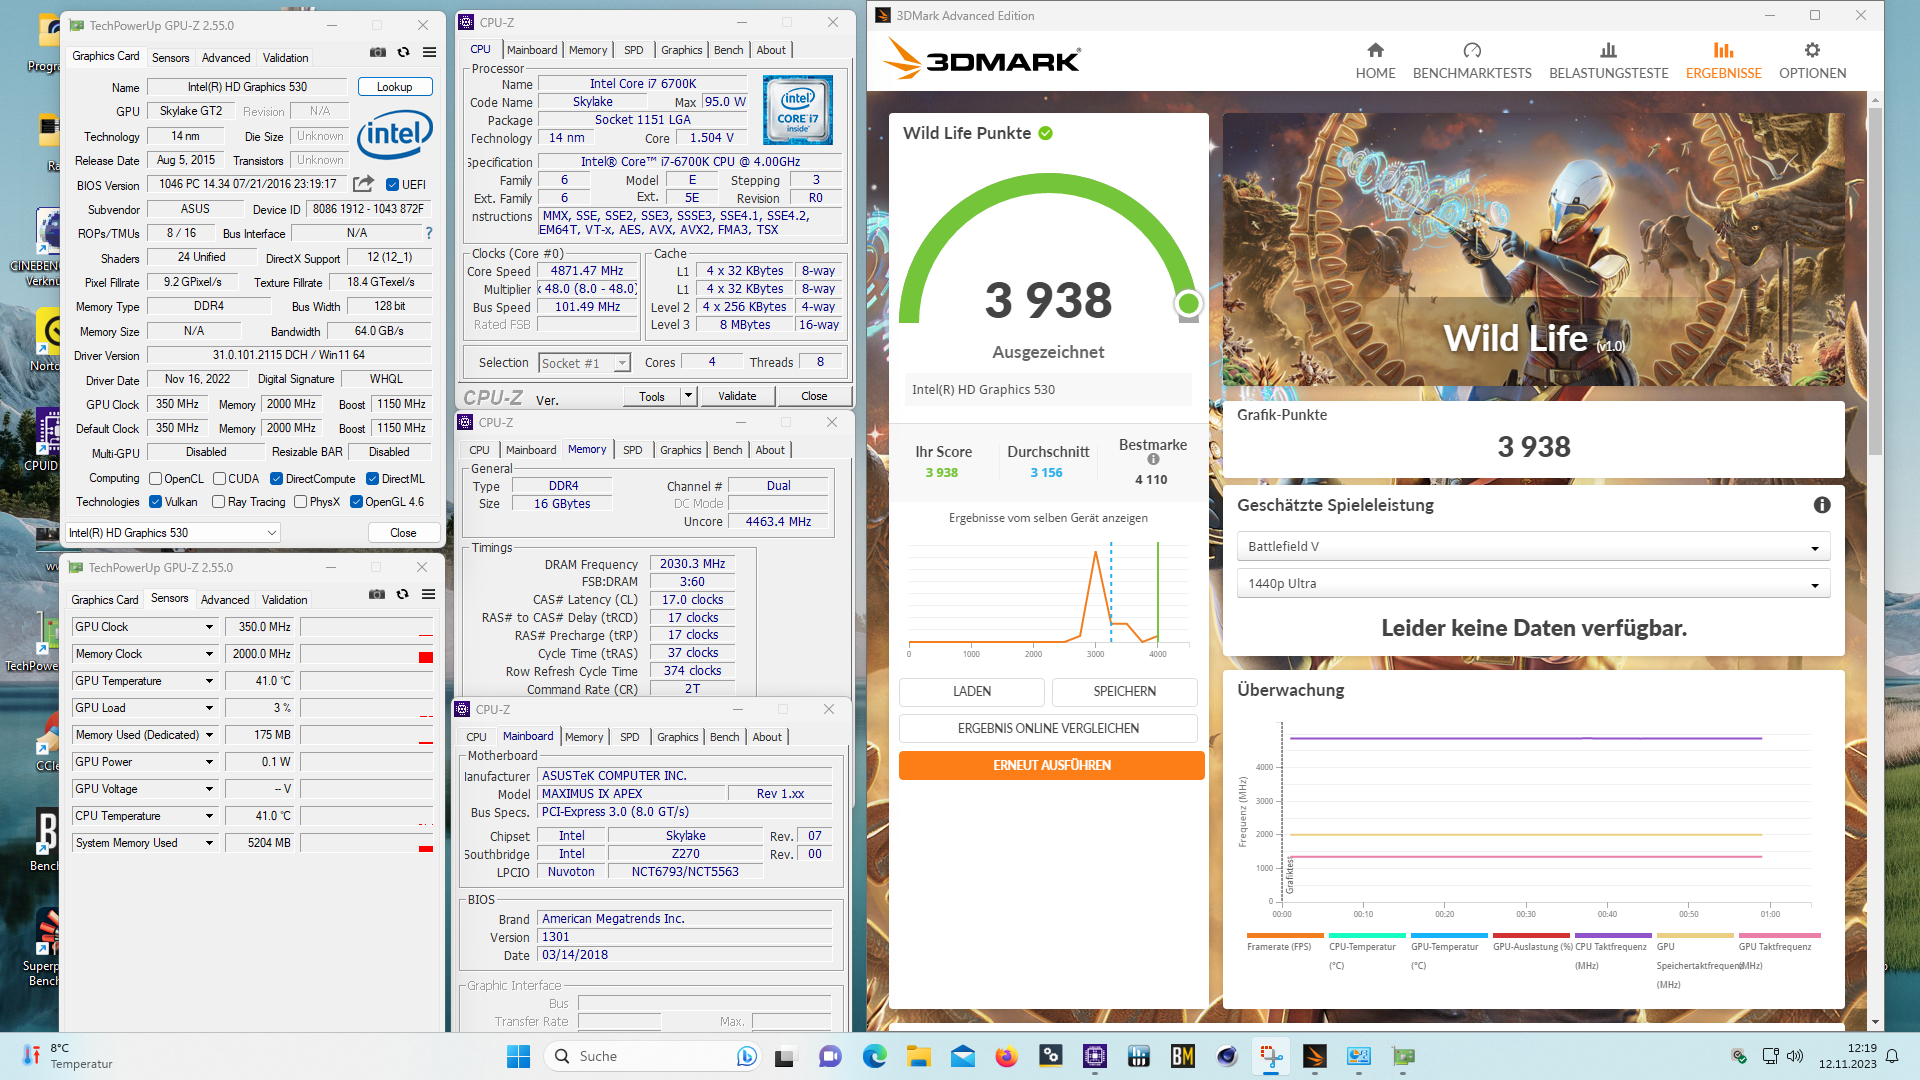Toggle OpenGL 4.6 checkbox in GPU-Z
Viewport: 1920px width, 1080px height.
[x=356, y=502]
